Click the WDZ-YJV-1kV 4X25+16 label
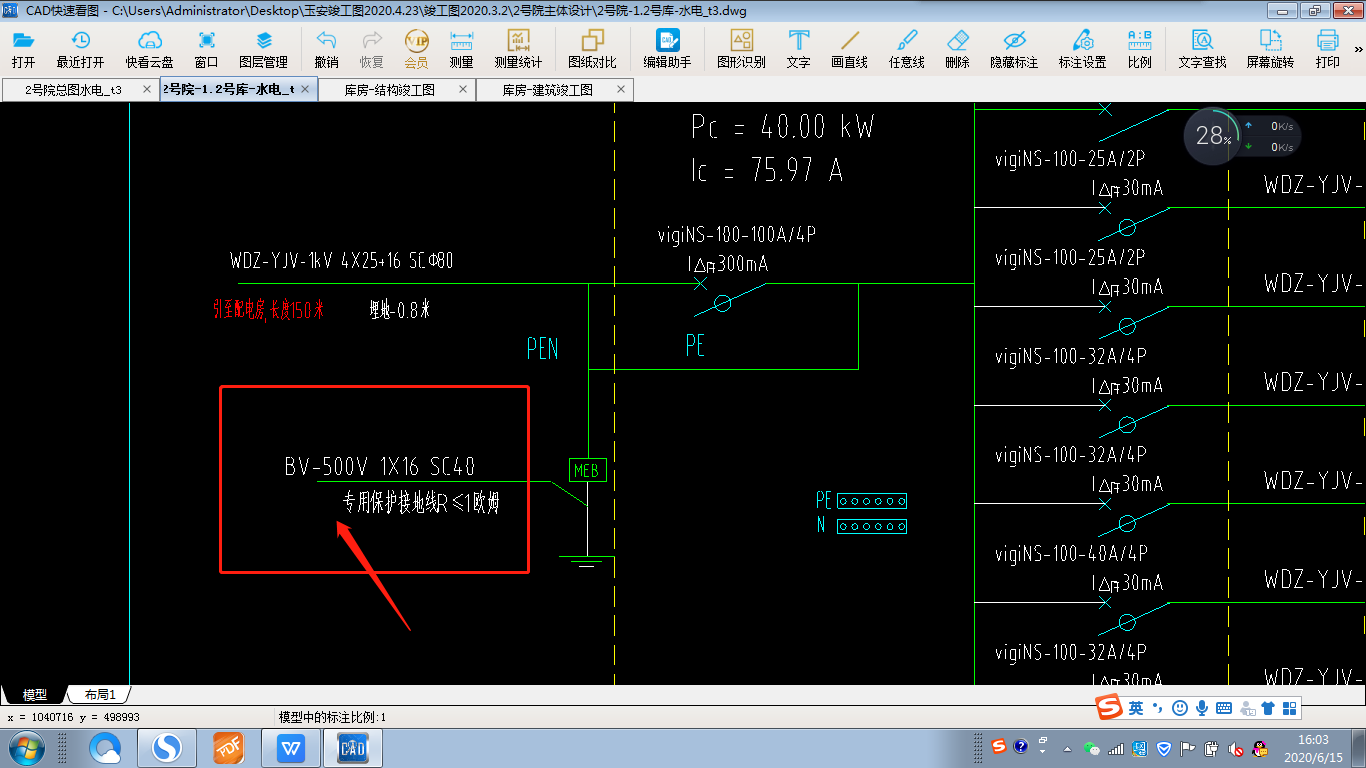 tap(342, 261)
